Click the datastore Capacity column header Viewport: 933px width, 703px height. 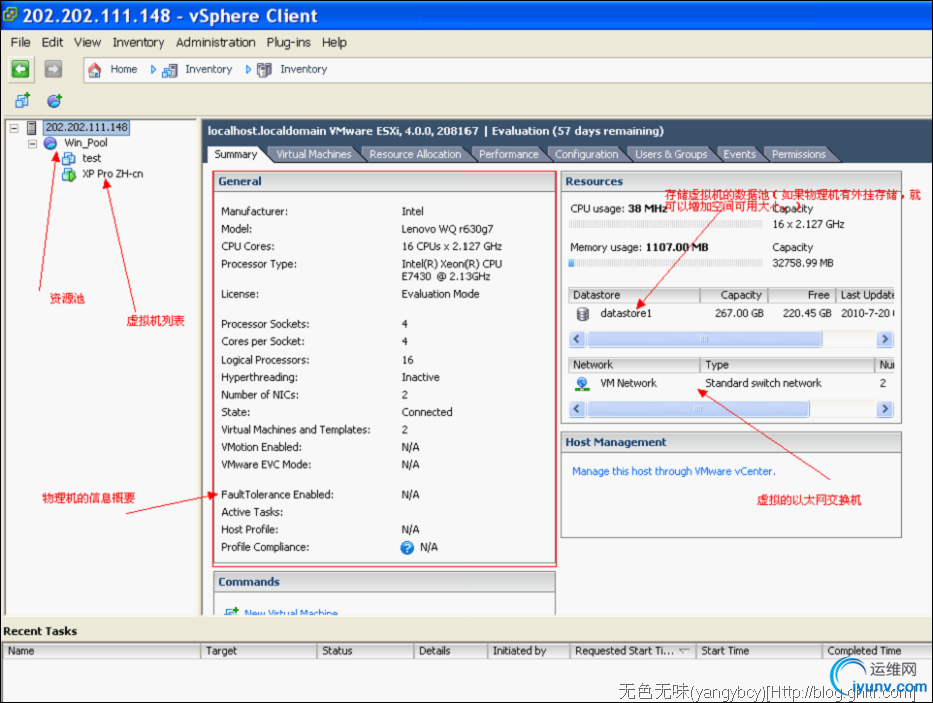[x=734, y=295]
